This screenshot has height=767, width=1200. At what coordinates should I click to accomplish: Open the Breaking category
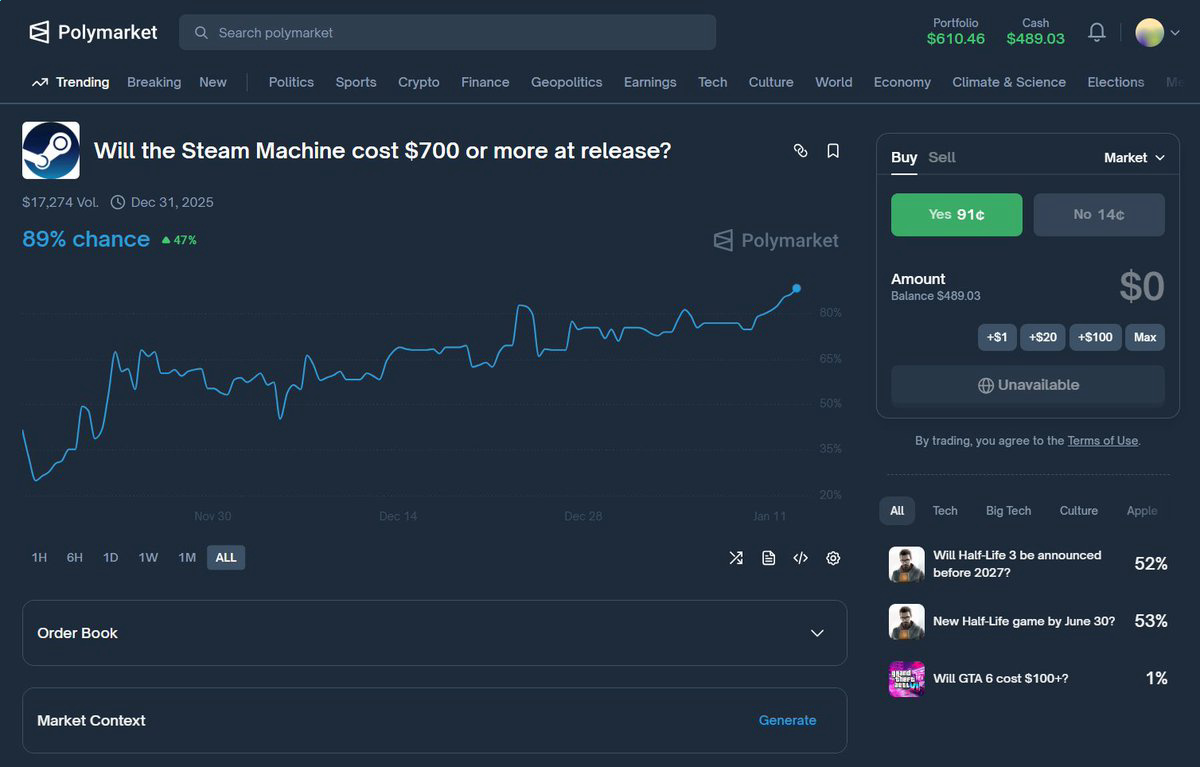point(154,82)
